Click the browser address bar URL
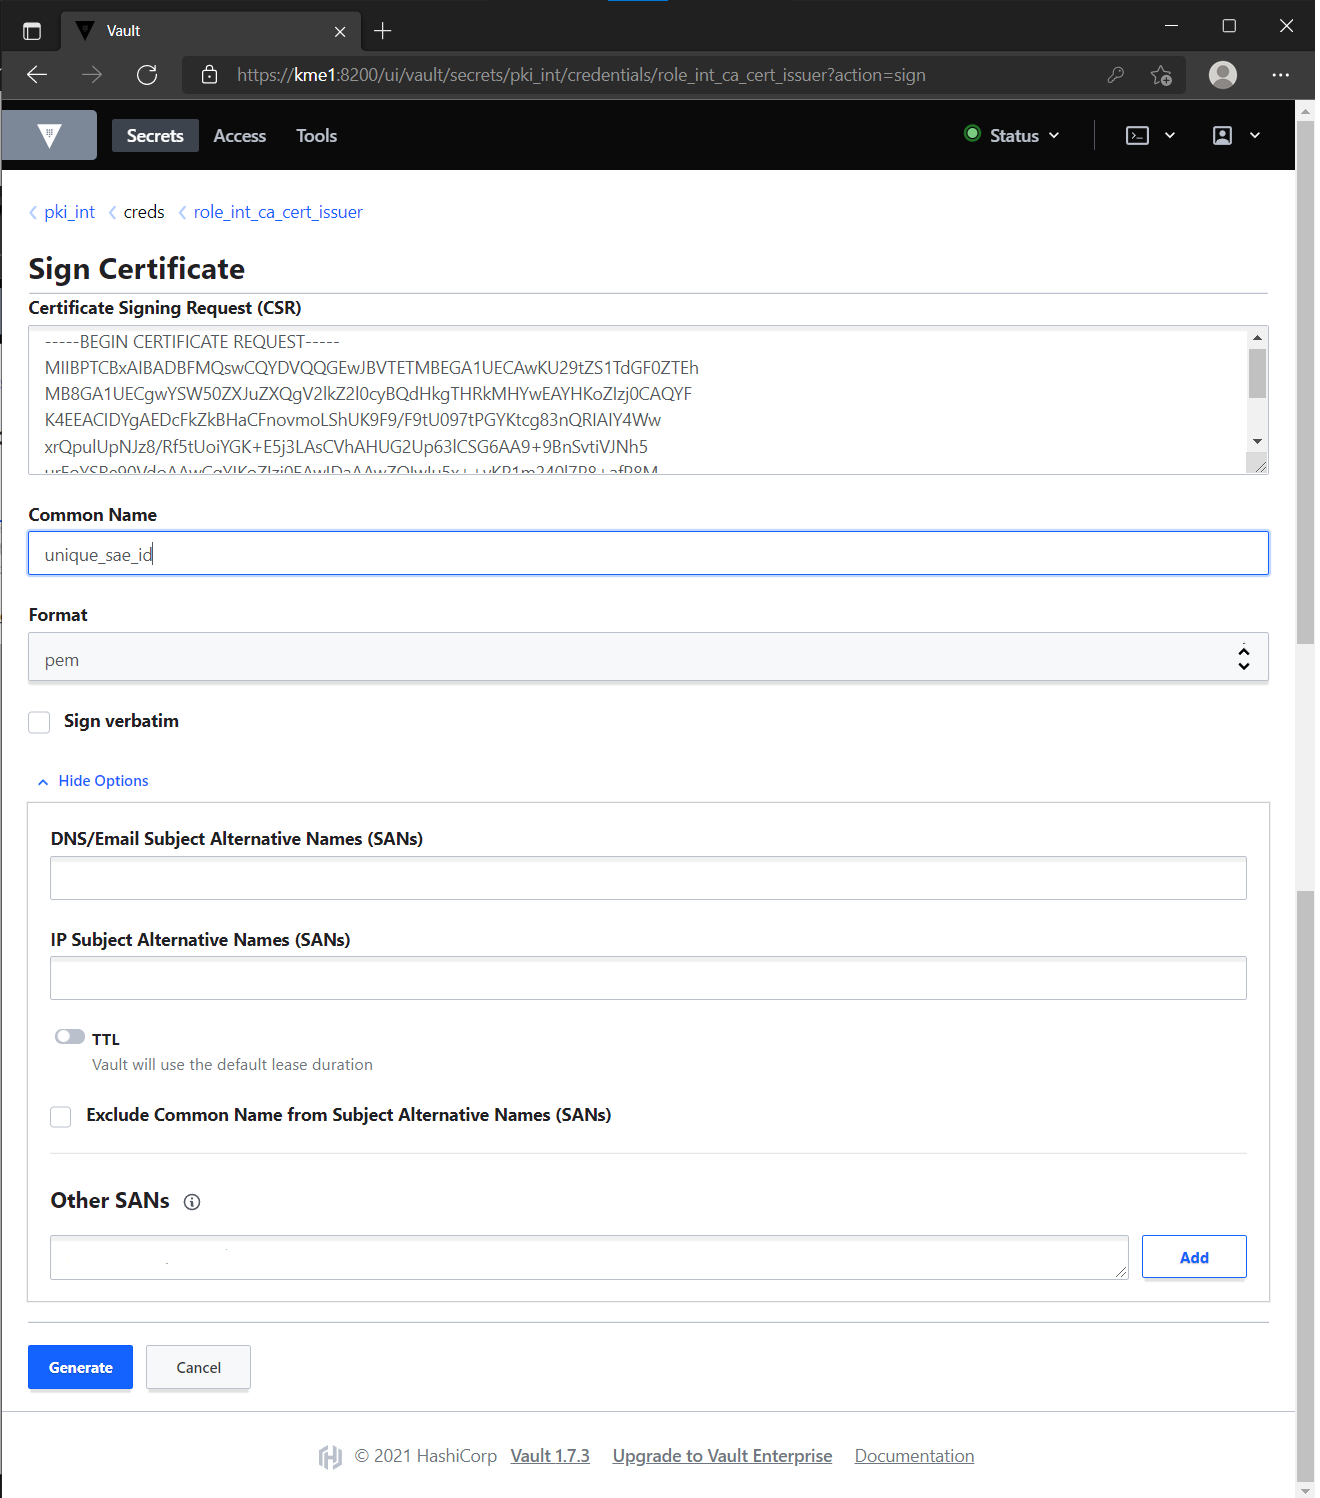The width and height of the screenshot is (1320, 1498). click(x=581, y=75)
